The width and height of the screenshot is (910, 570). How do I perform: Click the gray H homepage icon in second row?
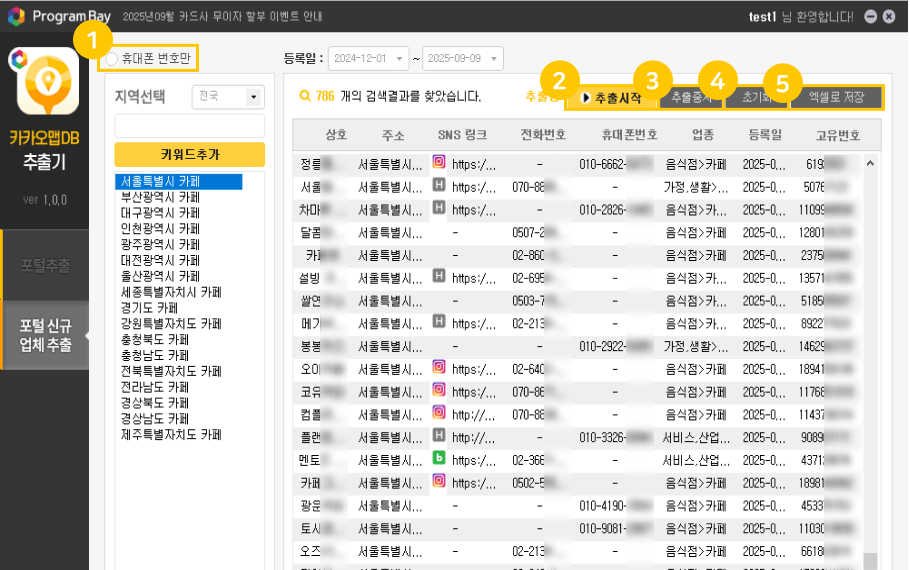pos(438,185)
